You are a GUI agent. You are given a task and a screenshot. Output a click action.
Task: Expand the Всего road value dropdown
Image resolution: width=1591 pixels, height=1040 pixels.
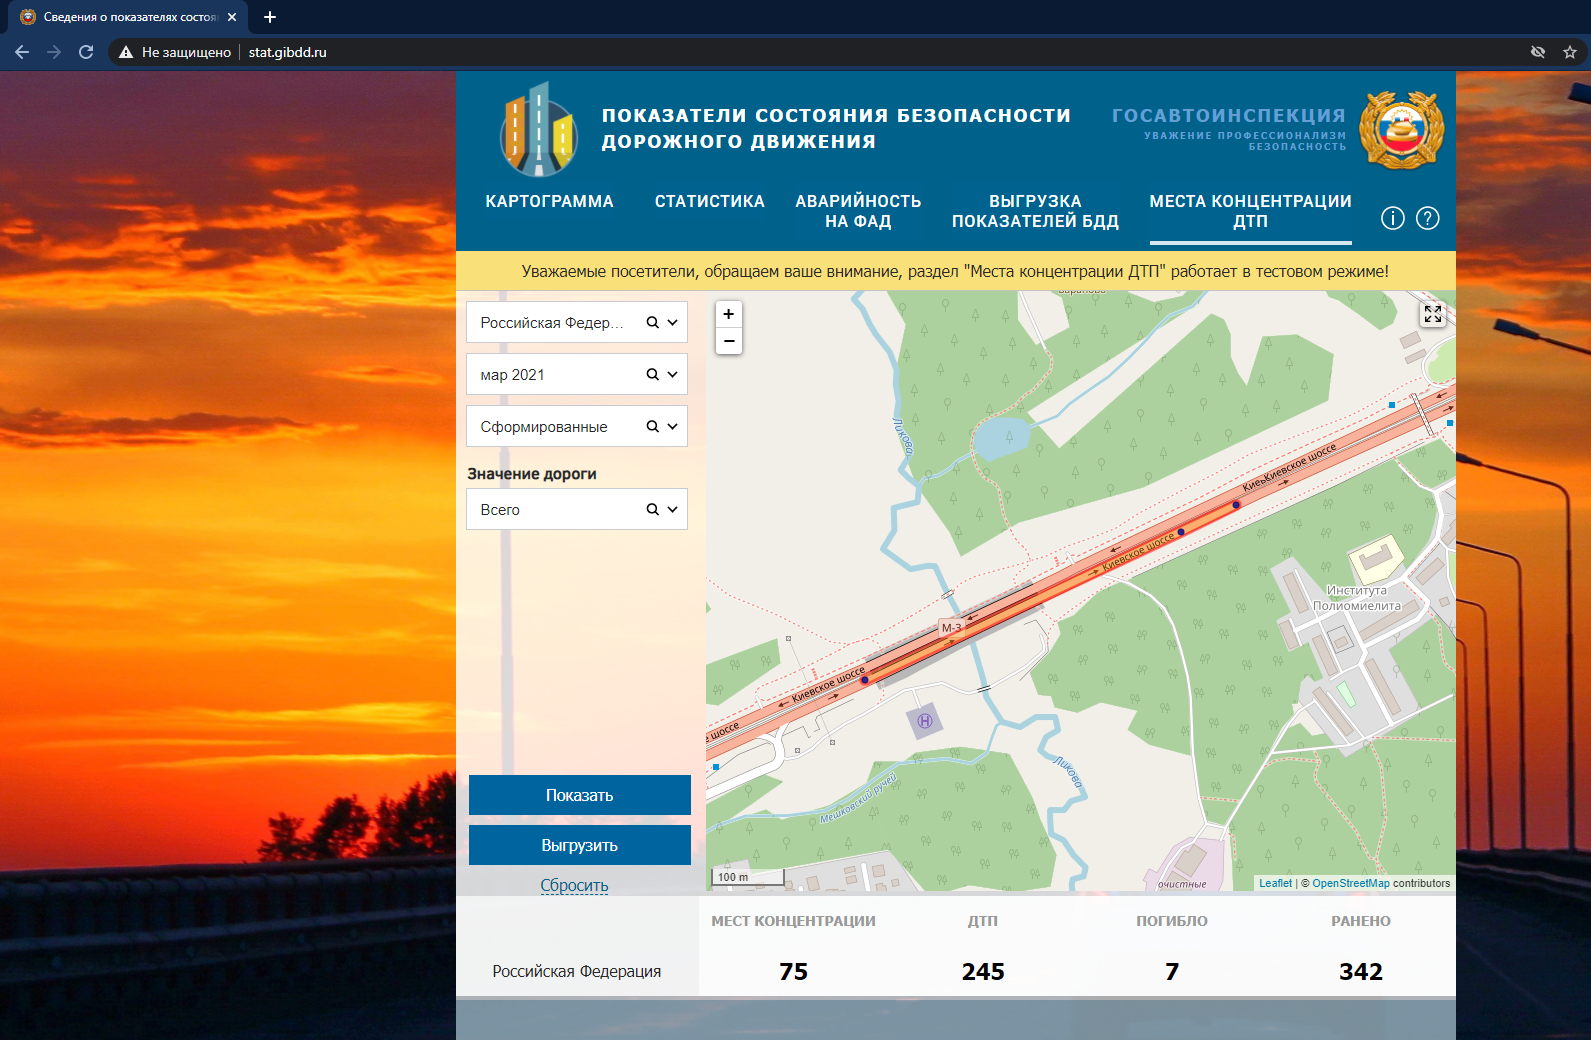pyautogui.click(x=673, y=510)
